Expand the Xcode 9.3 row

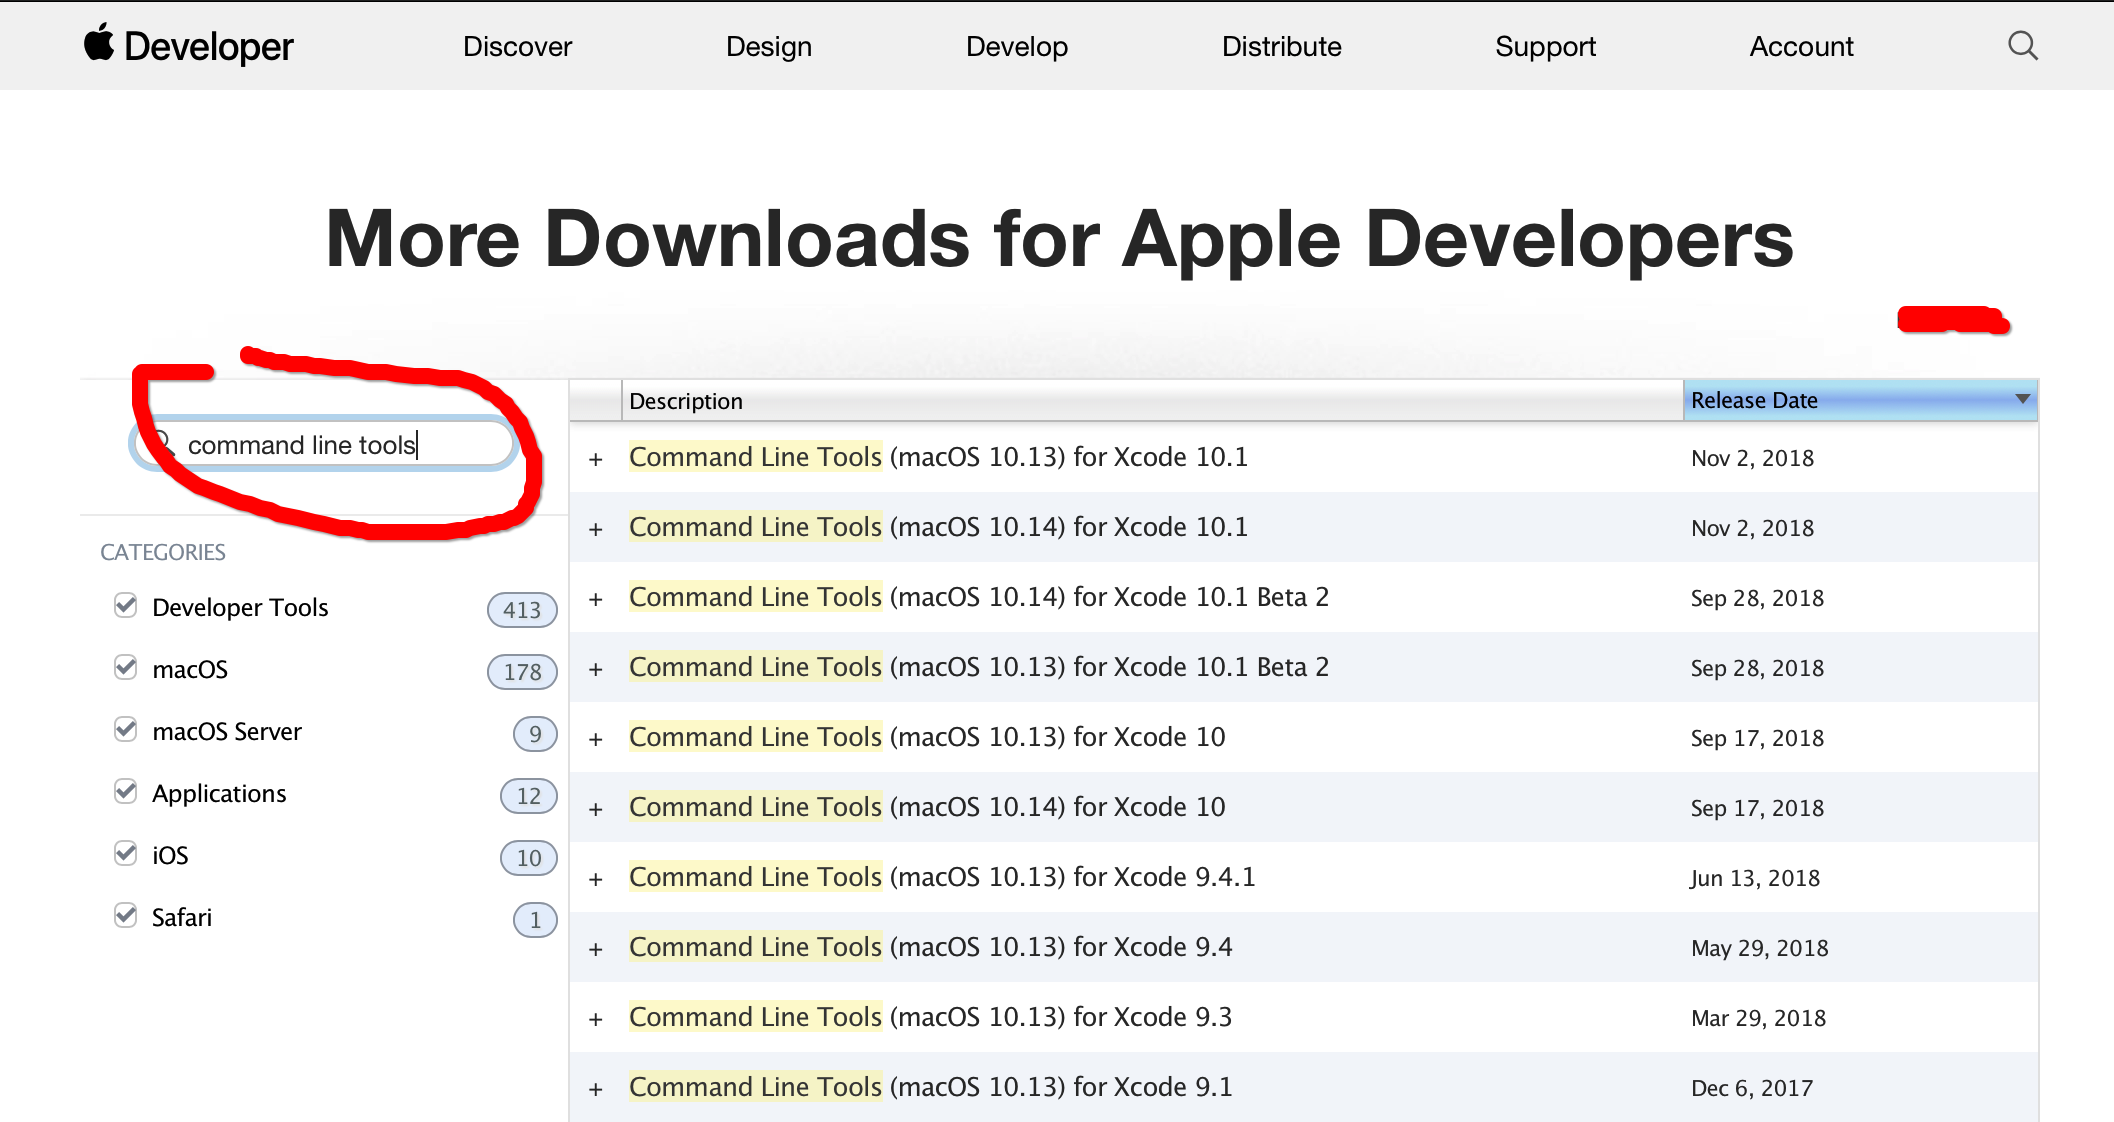(x=596, y=1019)
